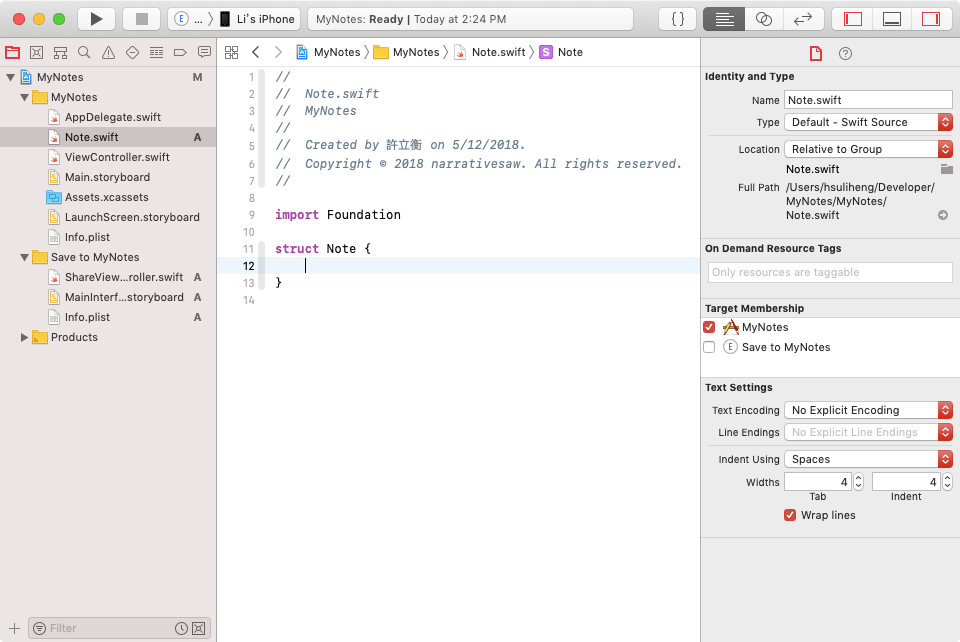Stop the running task
Screen dimensions: 960x642
pyautogui.click(x=141, y=19)
